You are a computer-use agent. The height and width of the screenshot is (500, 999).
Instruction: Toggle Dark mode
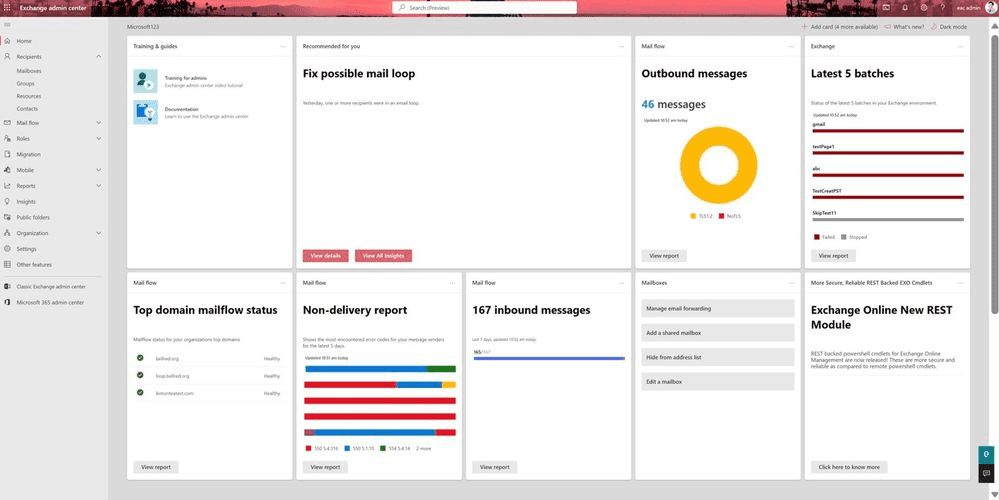[949, 27]
